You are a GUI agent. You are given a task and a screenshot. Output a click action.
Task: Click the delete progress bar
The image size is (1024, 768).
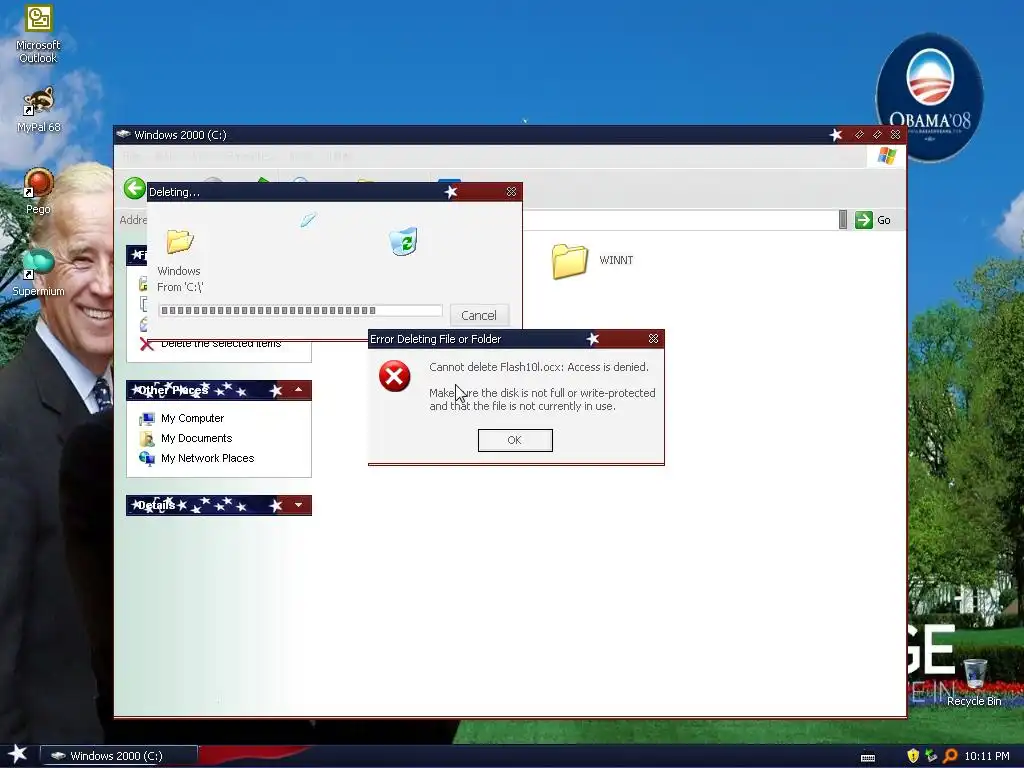300,311
